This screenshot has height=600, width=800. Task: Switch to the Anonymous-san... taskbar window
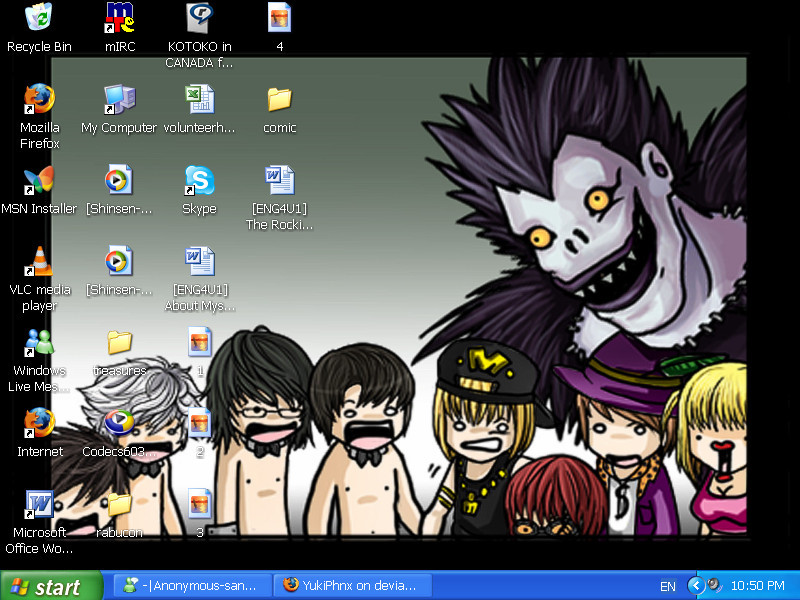(193, 586)
